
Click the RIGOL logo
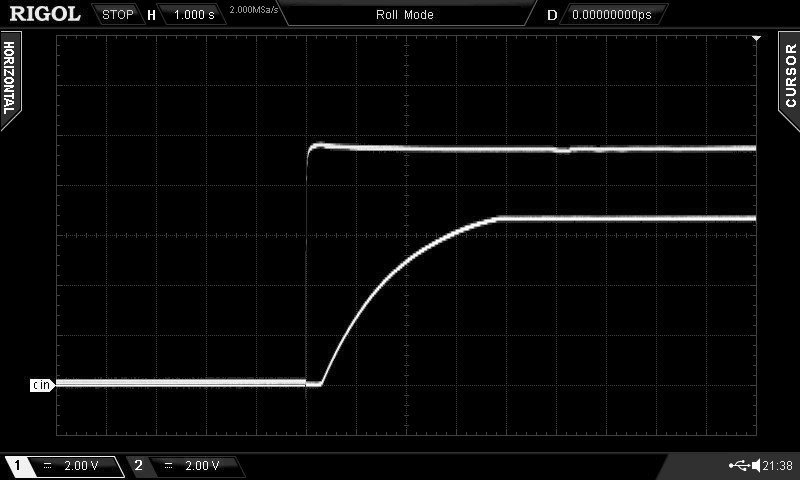pos(45,14)
